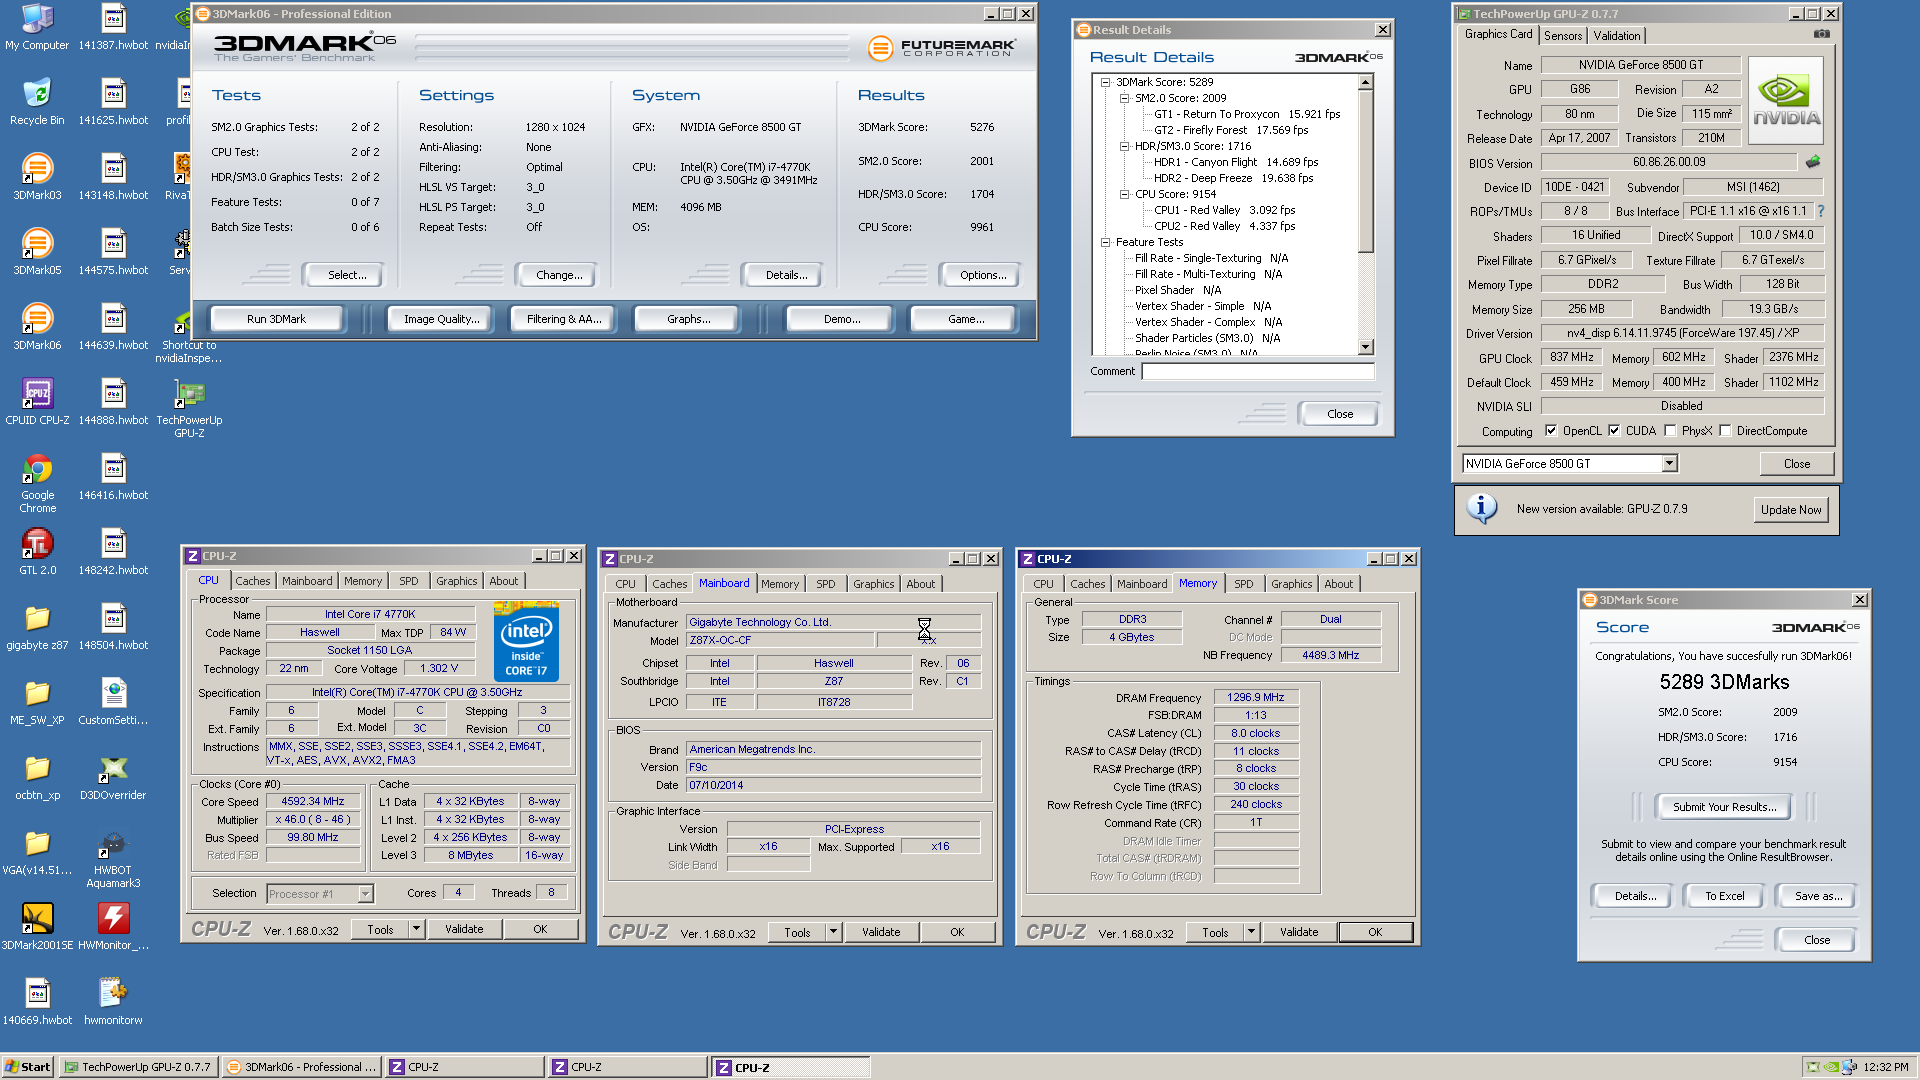Open Caches tab in CPU-Z CPU window

(253, 581)
